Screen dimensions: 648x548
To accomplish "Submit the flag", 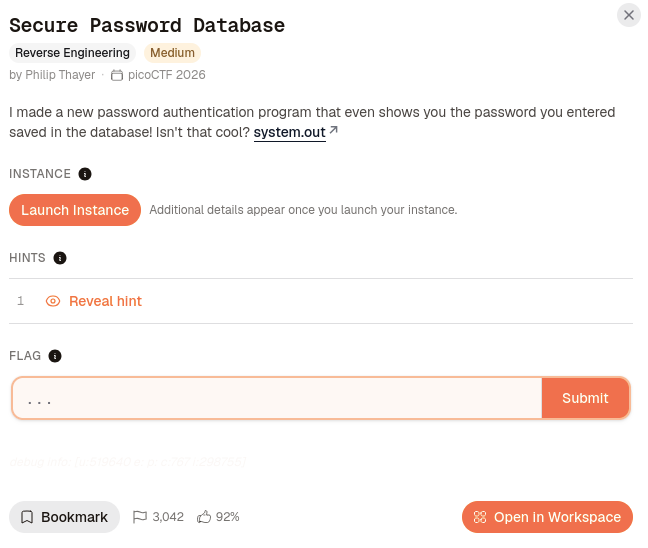I will (585, 398).
